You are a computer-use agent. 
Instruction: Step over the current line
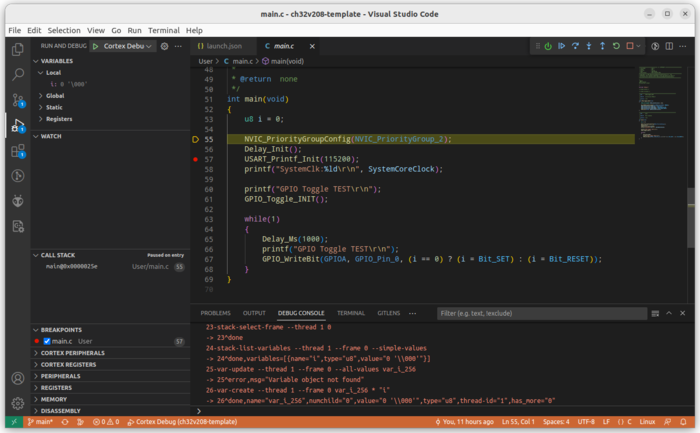pyautogui.click(x=575, y=46)
